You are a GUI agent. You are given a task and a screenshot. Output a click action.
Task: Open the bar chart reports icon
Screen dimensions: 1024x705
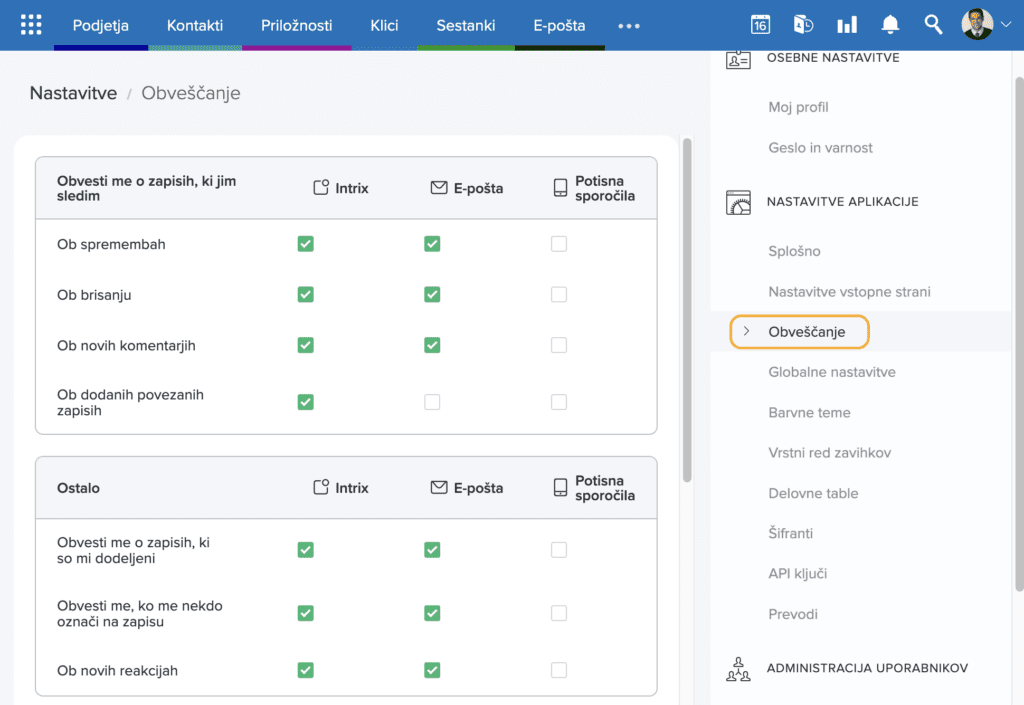(847, 25)
